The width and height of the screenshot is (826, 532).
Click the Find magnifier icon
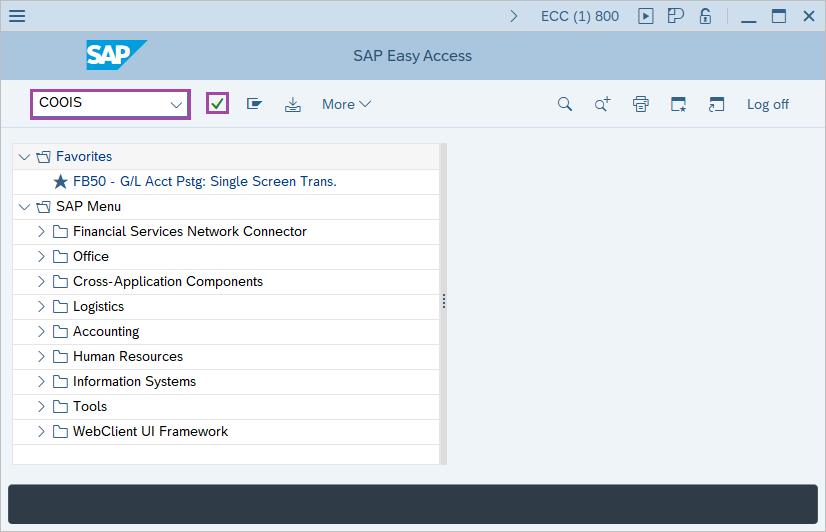click(x=565, y=104)
